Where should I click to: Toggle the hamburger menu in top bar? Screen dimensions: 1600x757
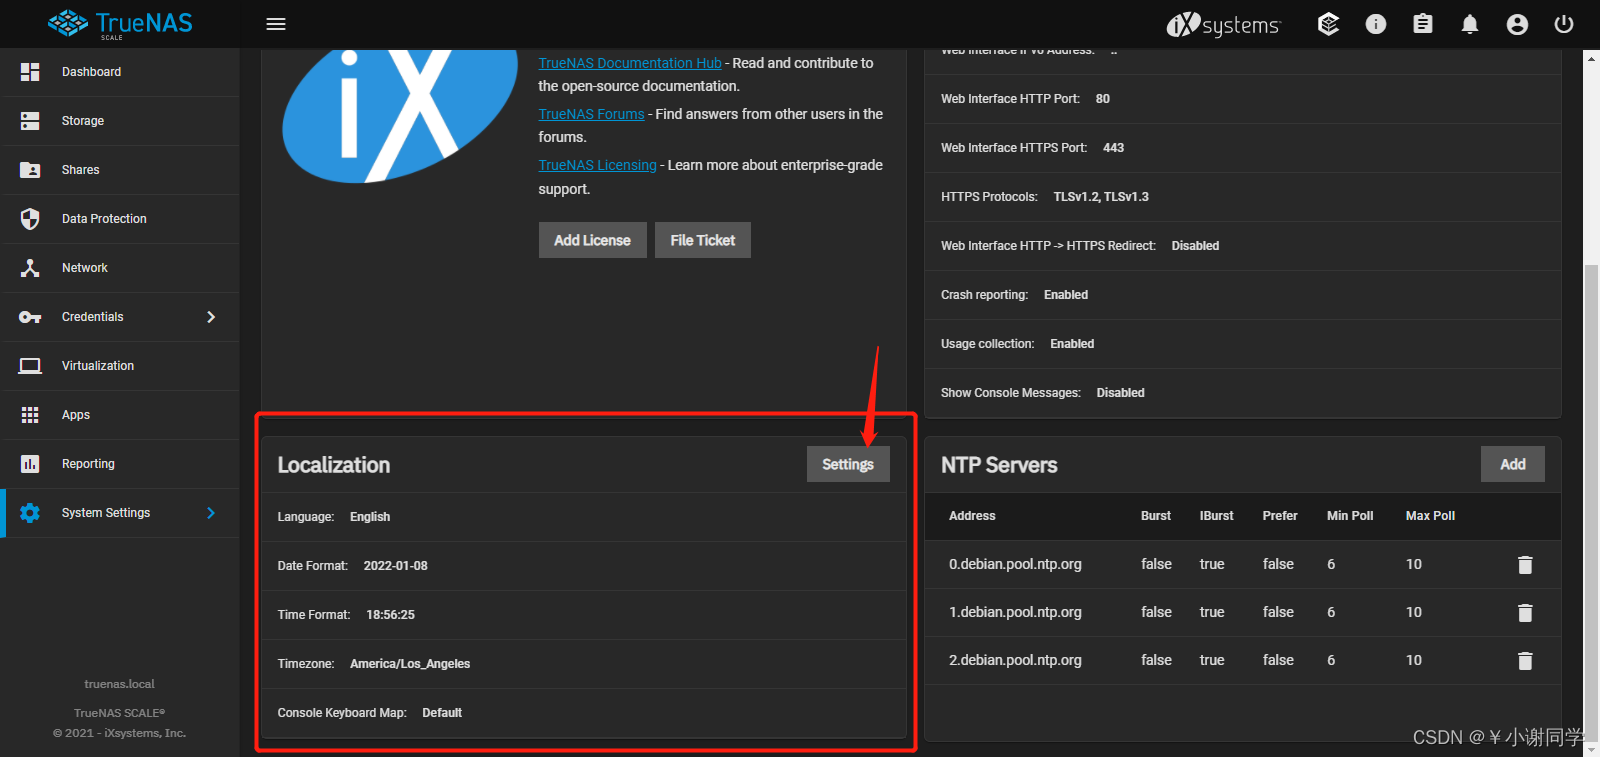click(x=276, y=24)
